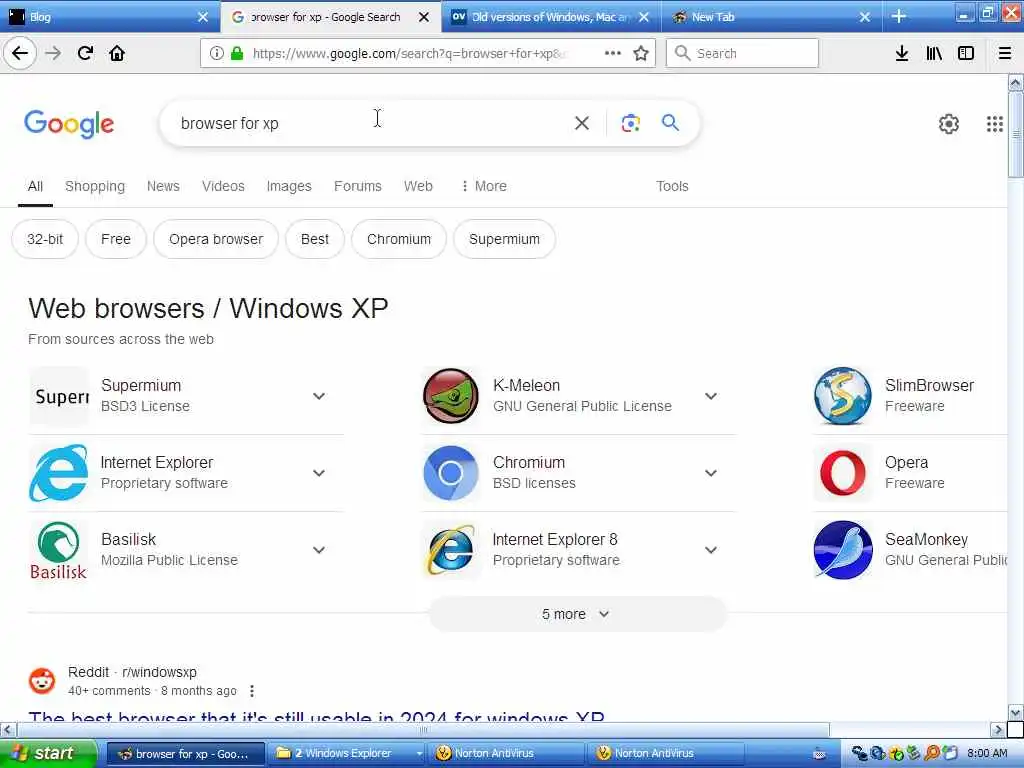Screen dimensions: 1024x768
Task: Expand the Internet Explorer entry chevron
Action: (319, 473)
